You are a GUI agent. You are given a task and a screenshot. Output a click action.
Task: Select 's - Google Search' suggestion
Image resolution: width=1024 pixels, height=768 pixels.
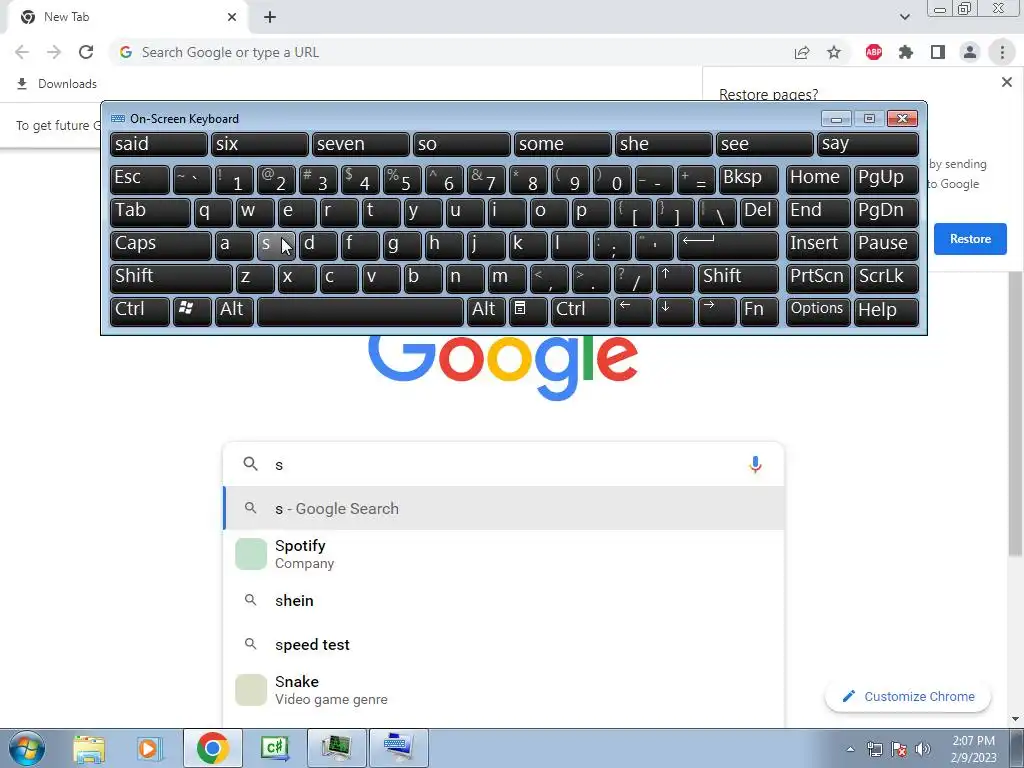click(x=503, y=508)
